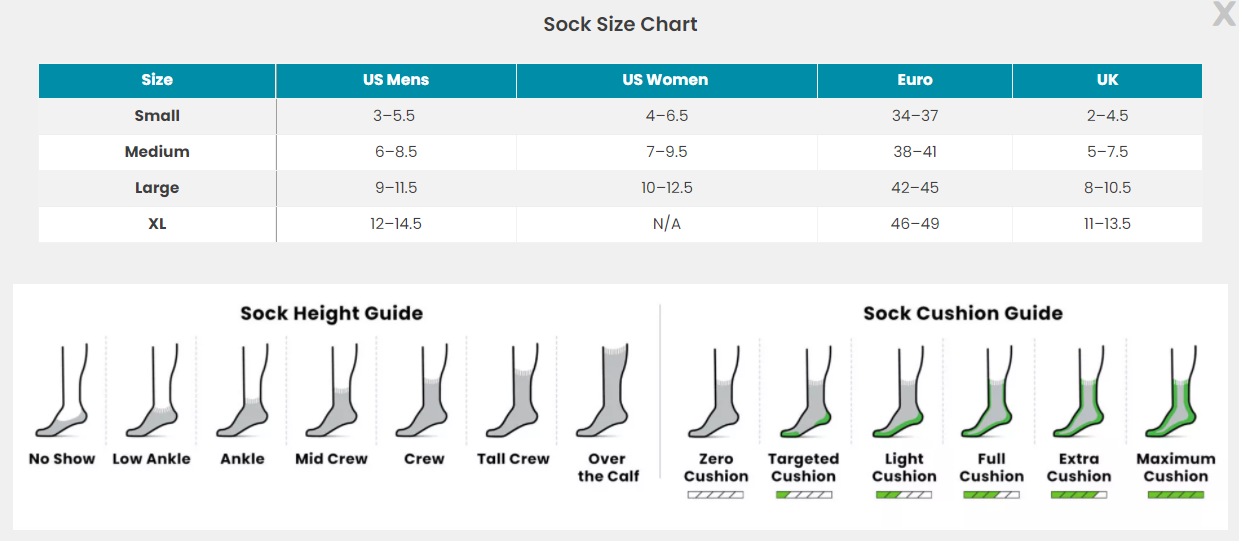Select the Low Ankle sock illustration
Image resolution: width=1239 pixels, height=541 pixels.
click(x=151, y=395)
